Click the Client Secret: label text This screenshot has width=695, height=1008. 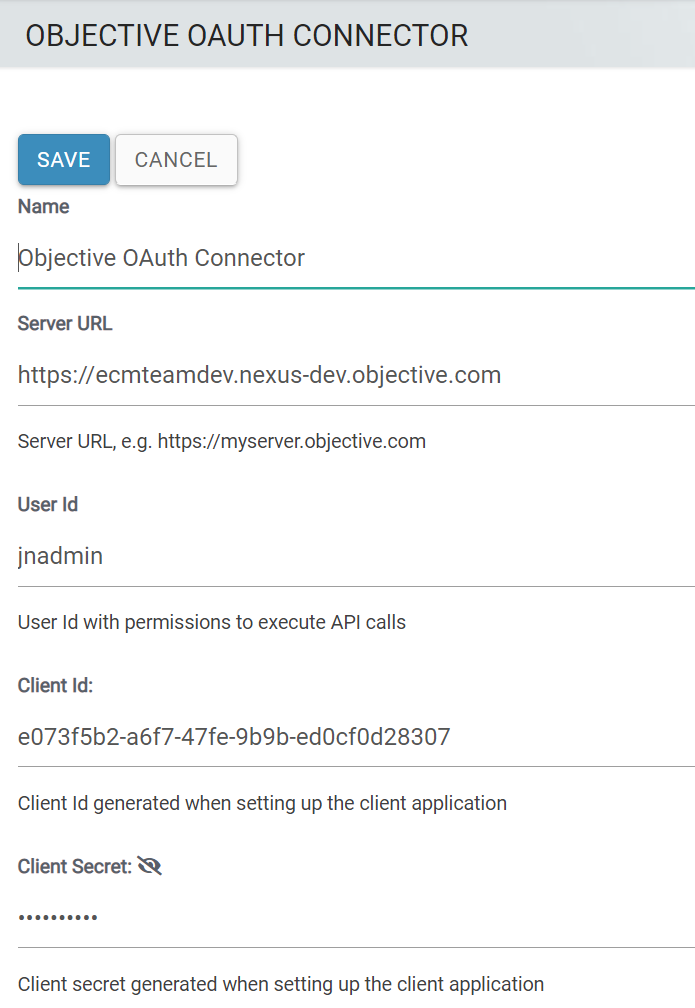coord(75,867)
